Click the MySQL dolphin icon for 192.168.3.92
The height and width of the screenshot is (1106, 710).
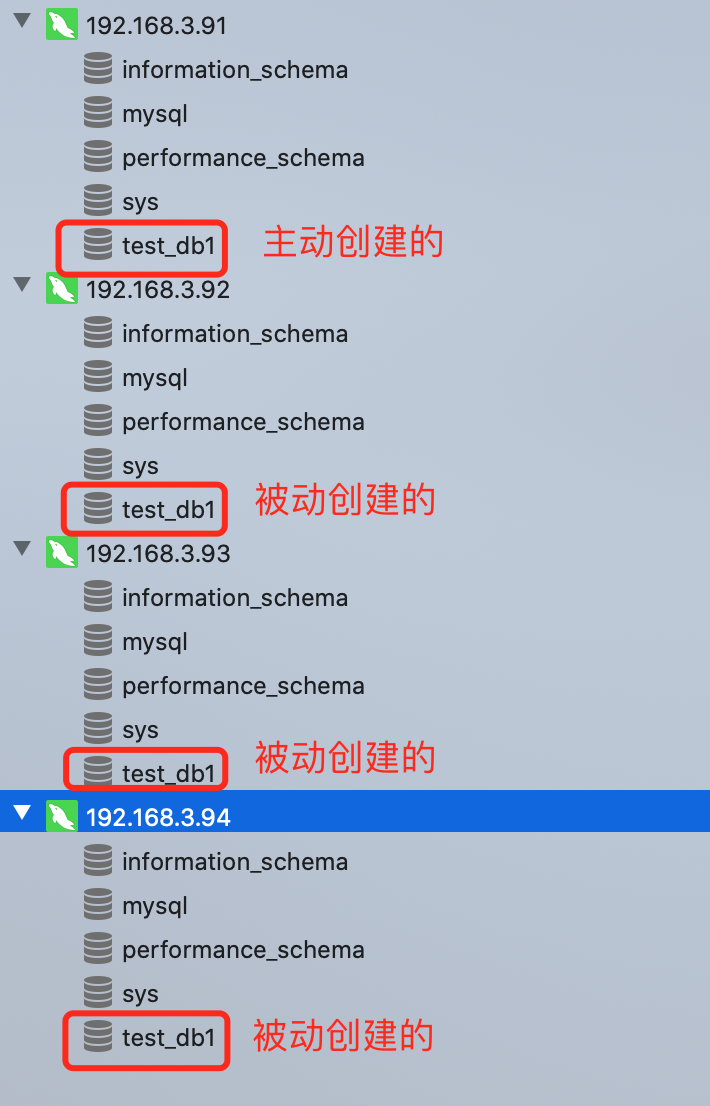click(x=62, y=288)
